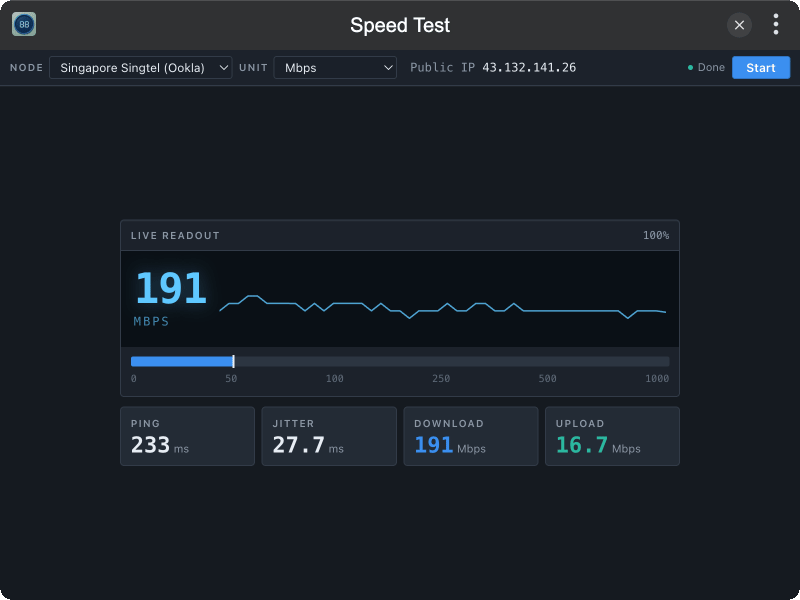Click the 100% progress label
This screenshot has height=600, width=800.
[656, 235]
